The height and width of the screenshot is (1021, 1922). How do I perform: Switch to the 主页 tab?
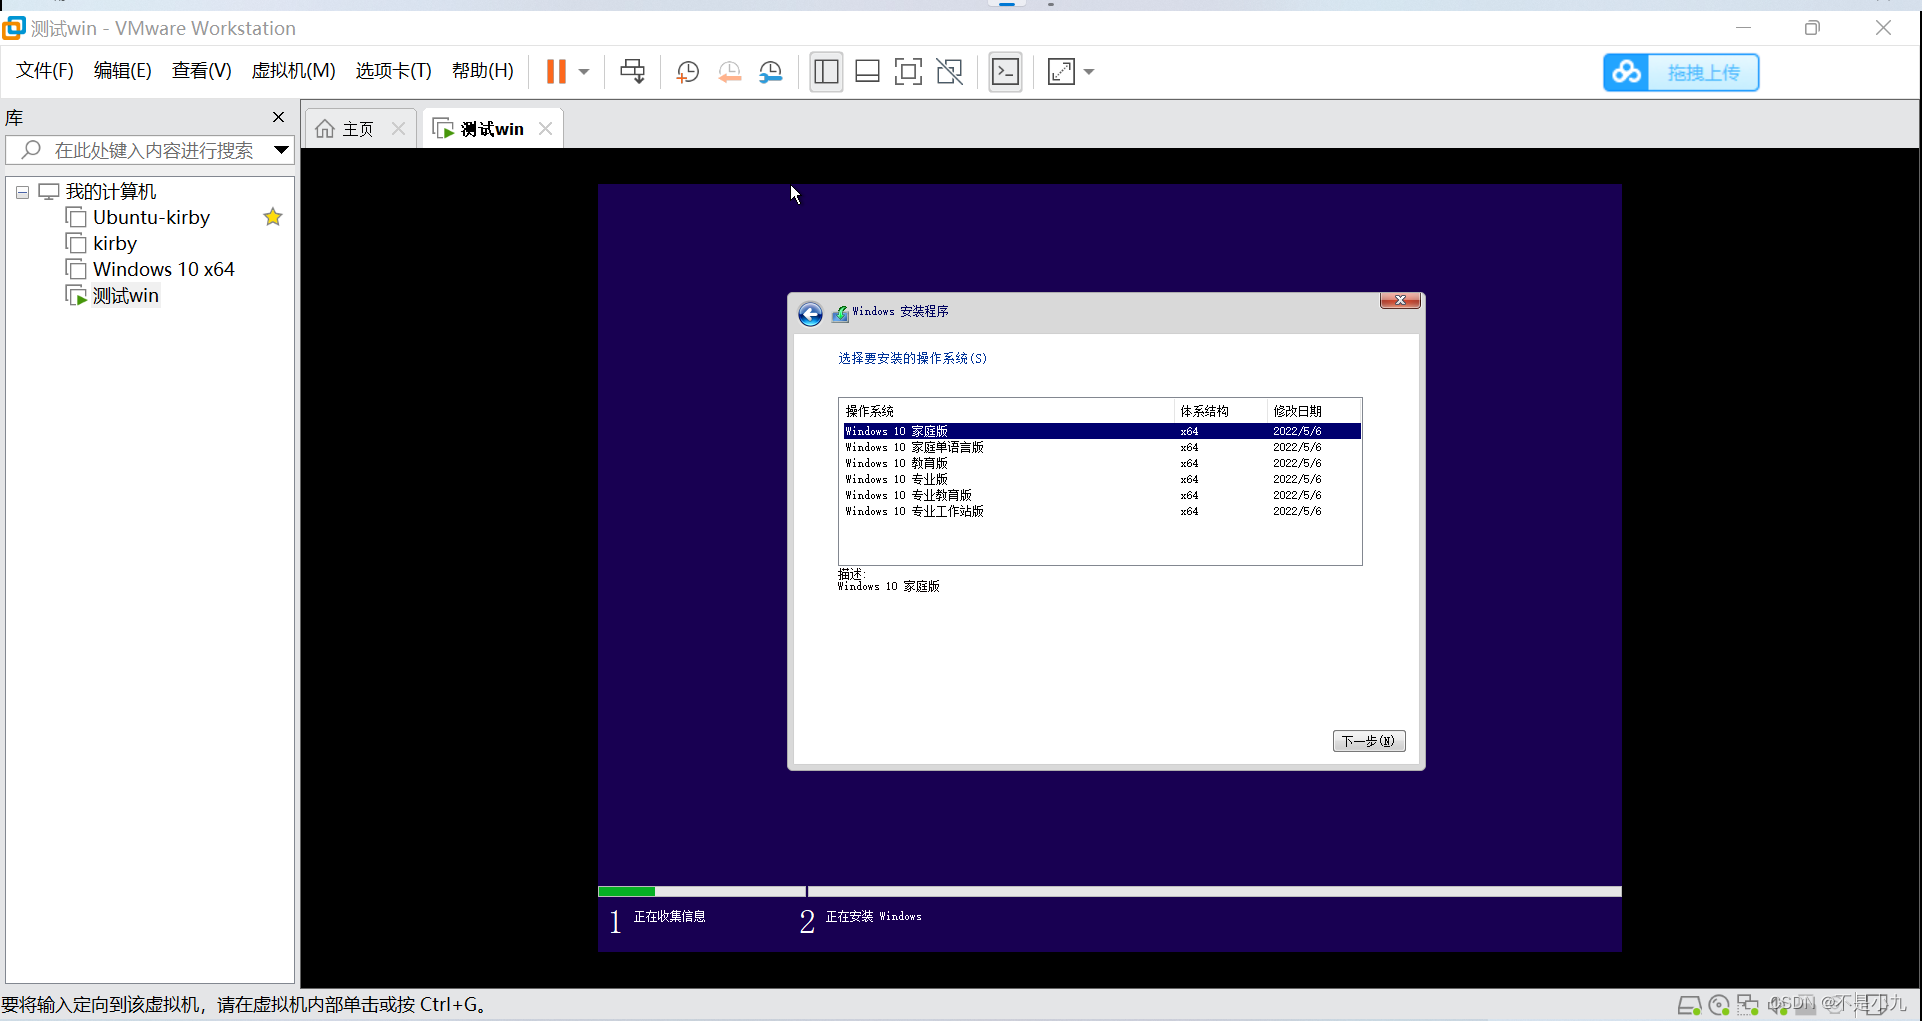click(x=357, y=129)
